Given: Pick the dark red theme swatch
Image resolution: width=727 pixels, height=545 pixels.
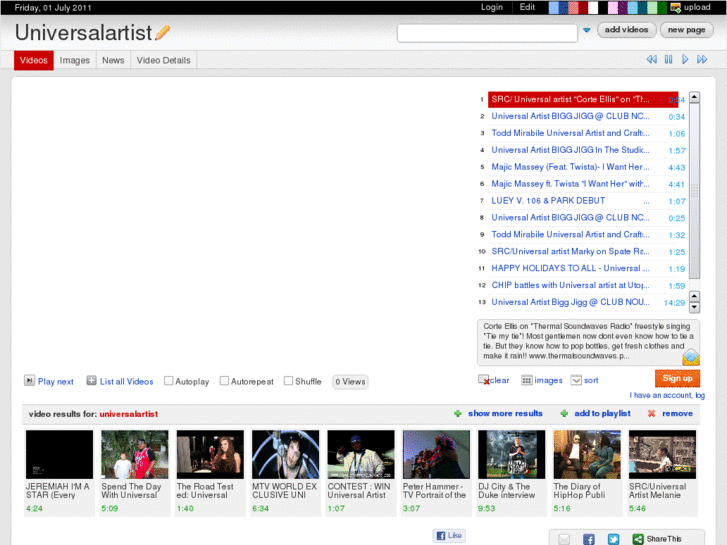Looking at the screenshot, I should (583, 7).
